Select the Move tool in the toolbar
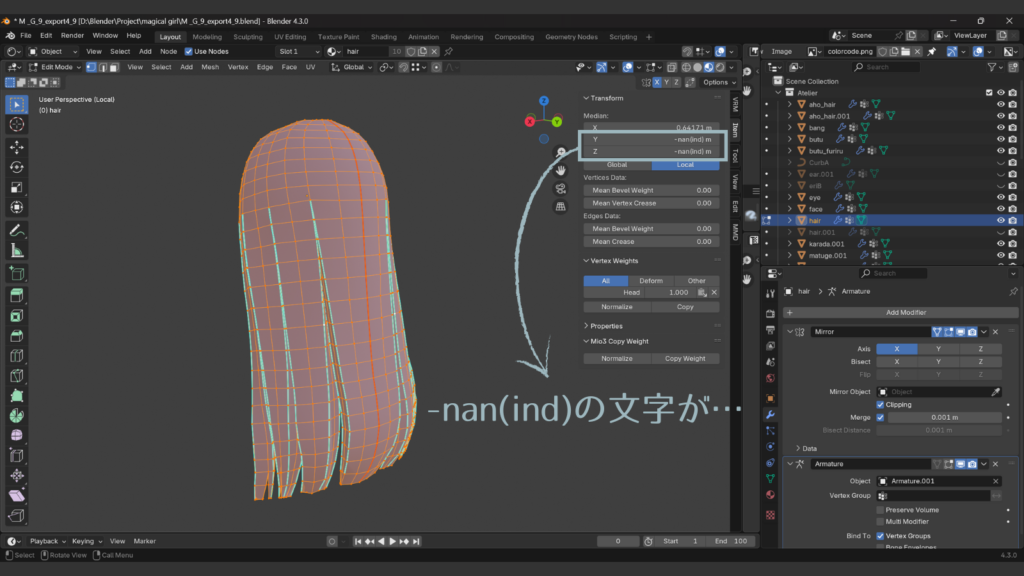Image resolution: width=1024 pixels, height=576 pixels. (x=17, y=146)
